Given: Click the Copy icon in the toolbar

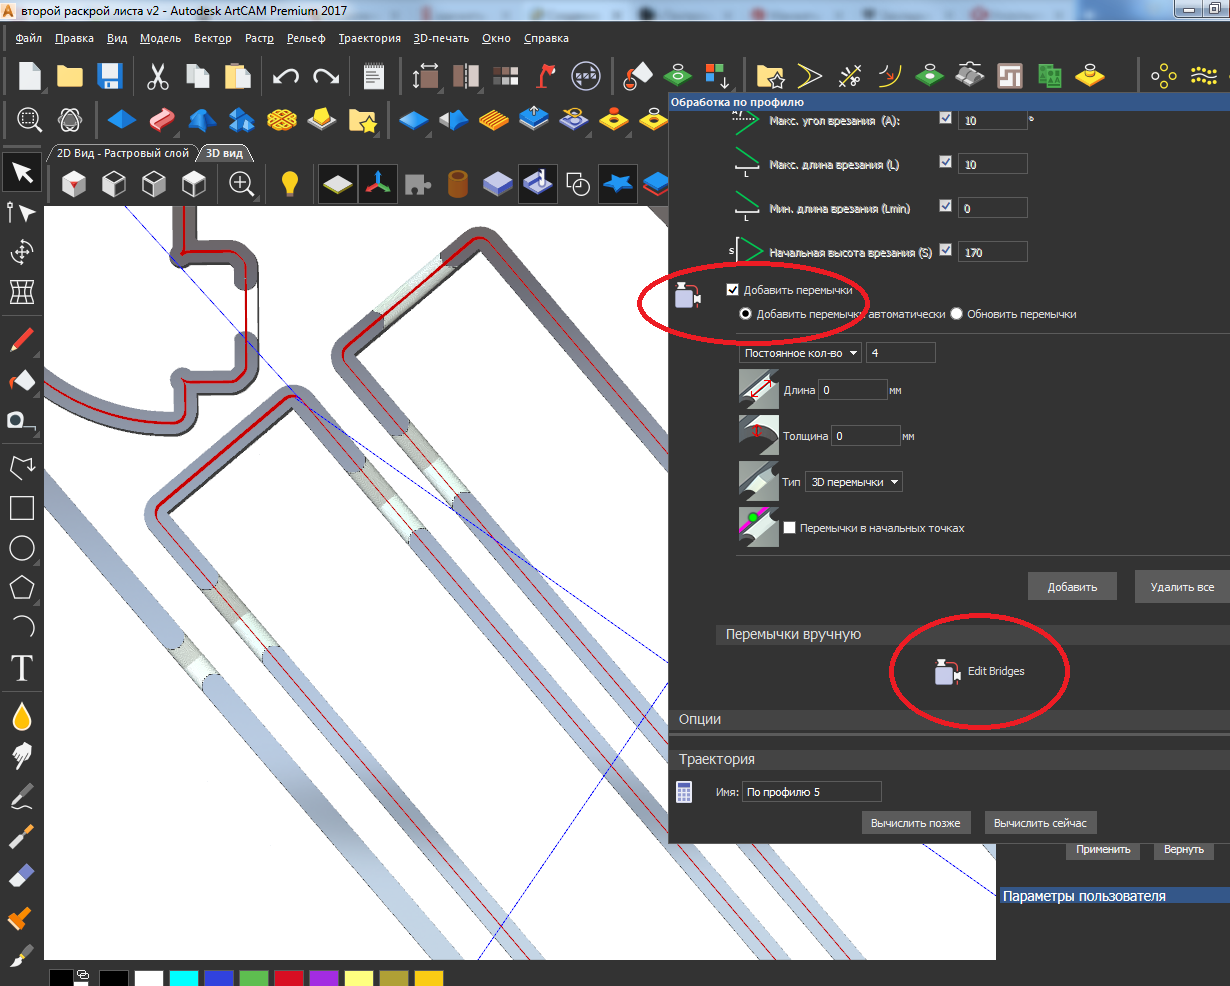Looking at the screenshot, I should (197, 77).
